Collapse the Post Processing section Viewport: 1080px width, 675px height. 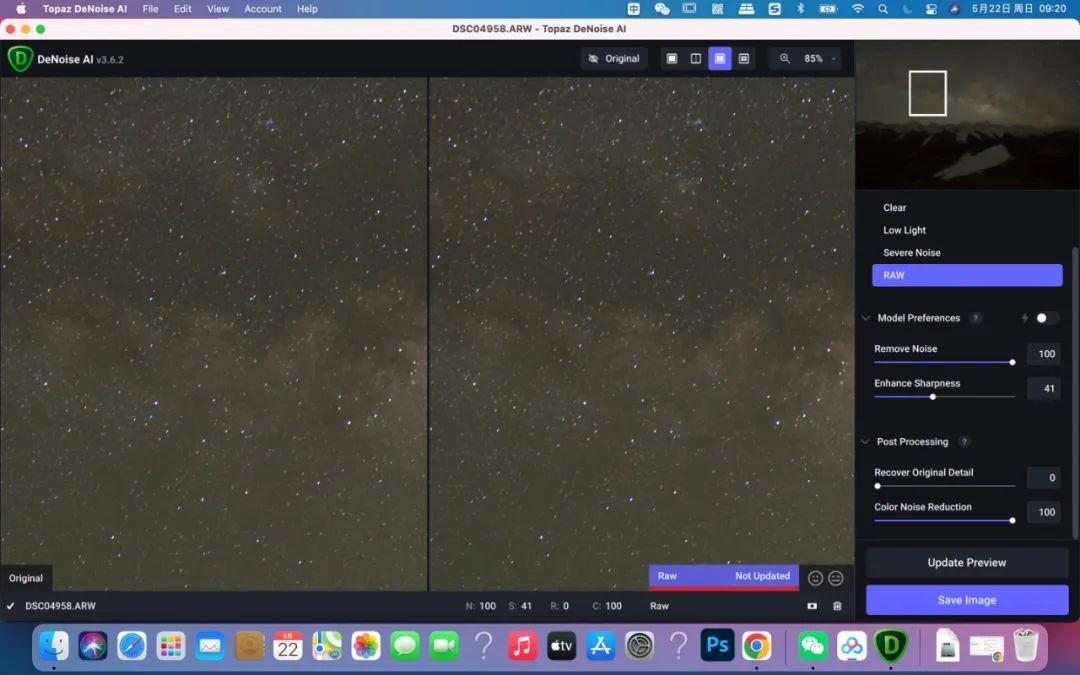point(866,442)
